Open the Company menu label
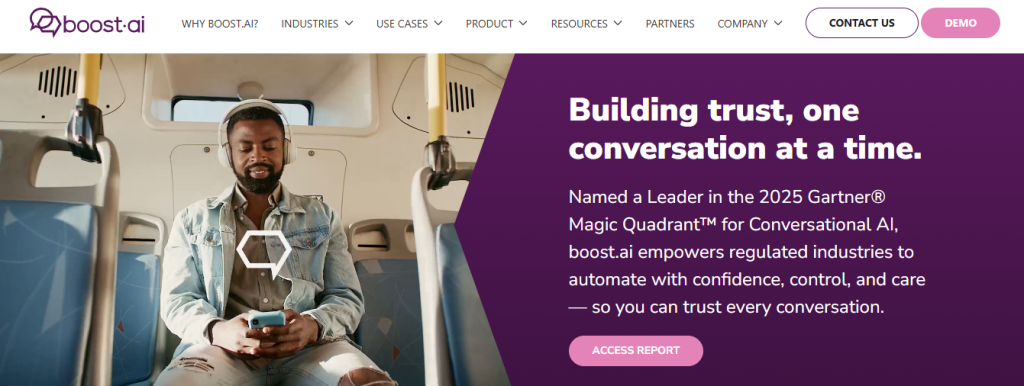The width and height of the screenshot is (1024, 386). coord(743,24)
